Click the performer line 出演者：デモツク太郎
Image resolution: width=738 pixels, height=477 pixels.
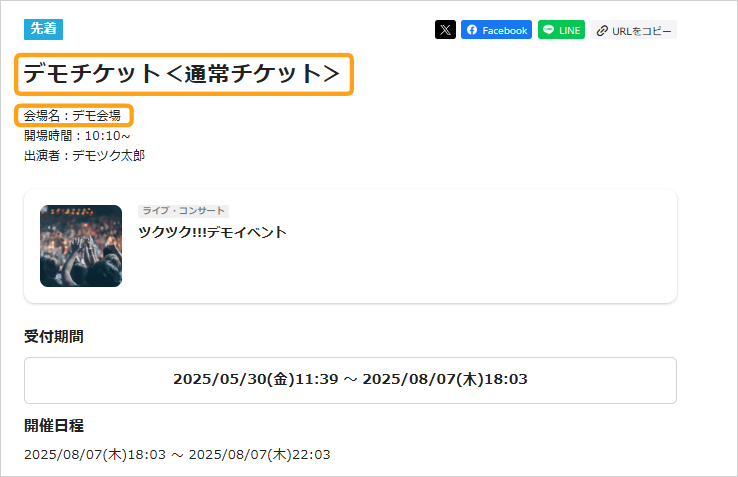point(85,155)
